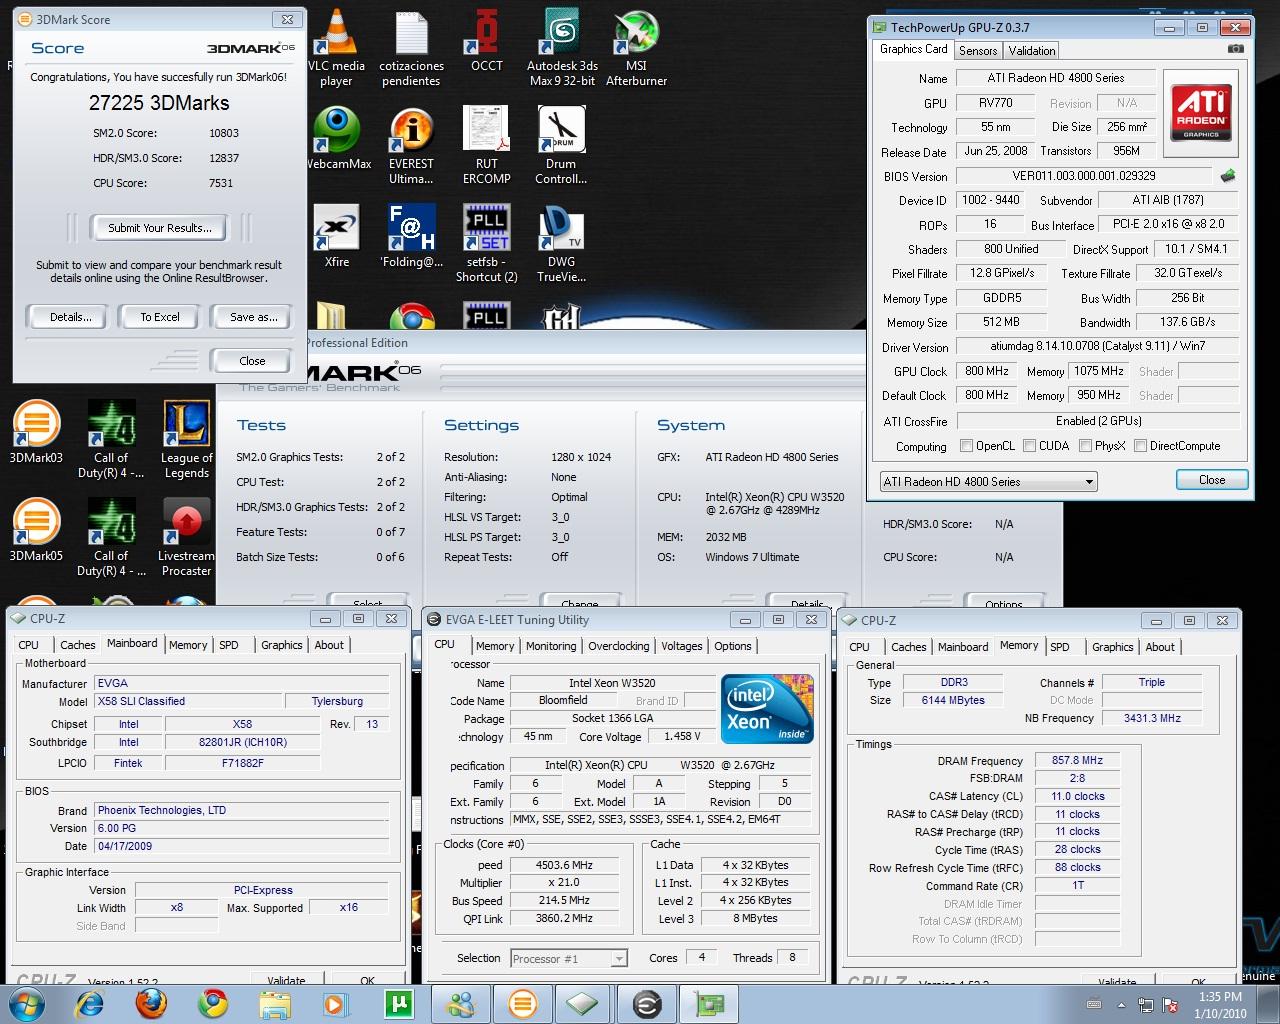Click To Excel button

[160, 317]
